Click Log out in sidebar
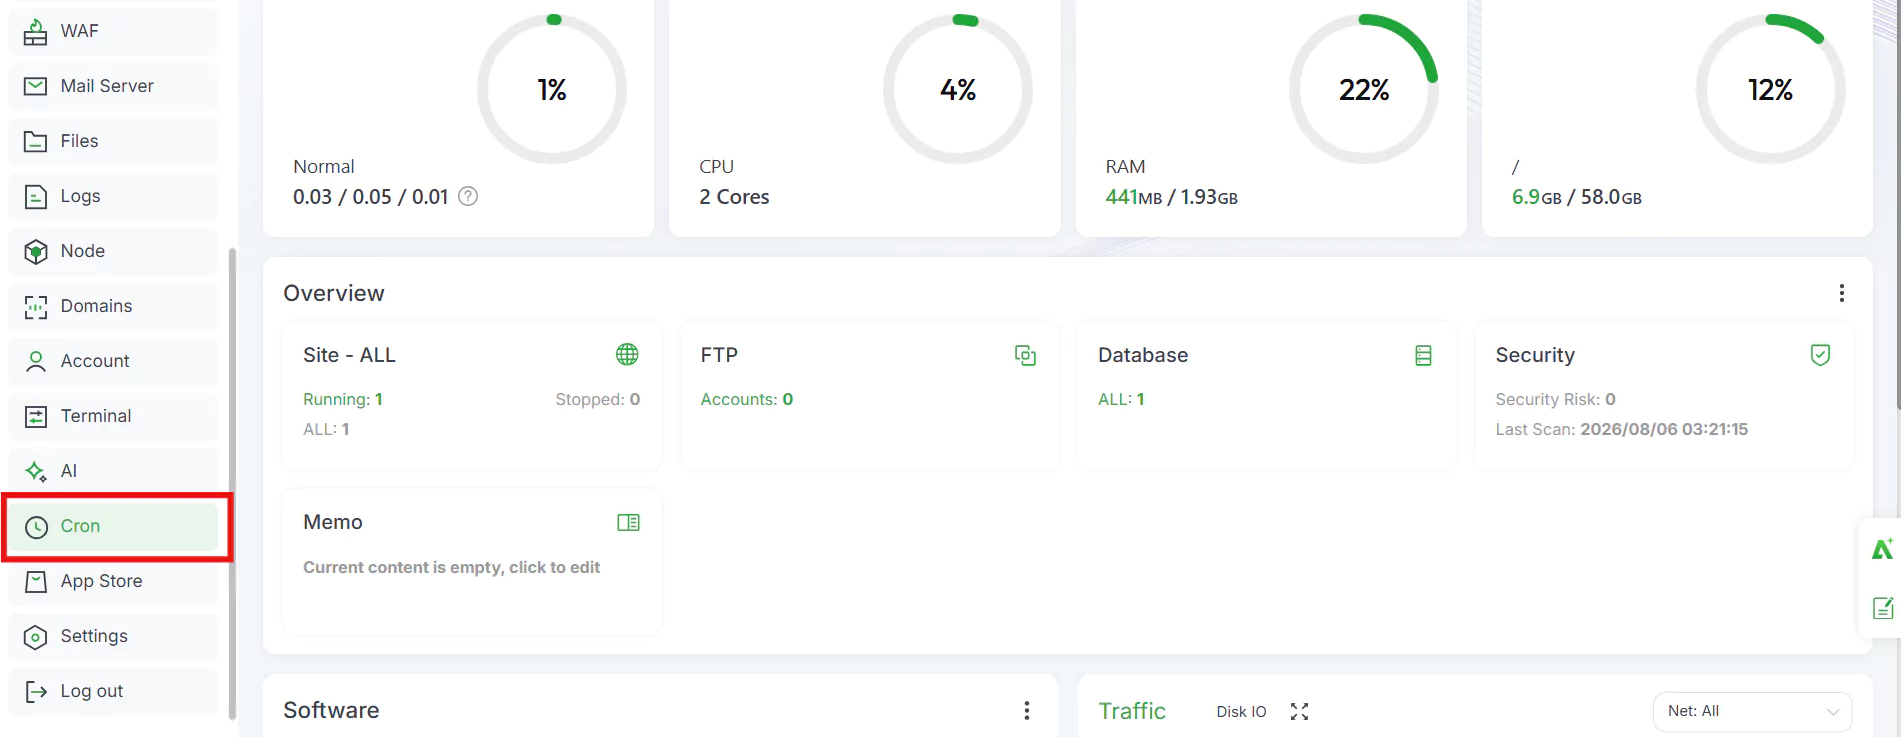The height and width of the screenshot is (737, 1901). [x=113, y=691]
